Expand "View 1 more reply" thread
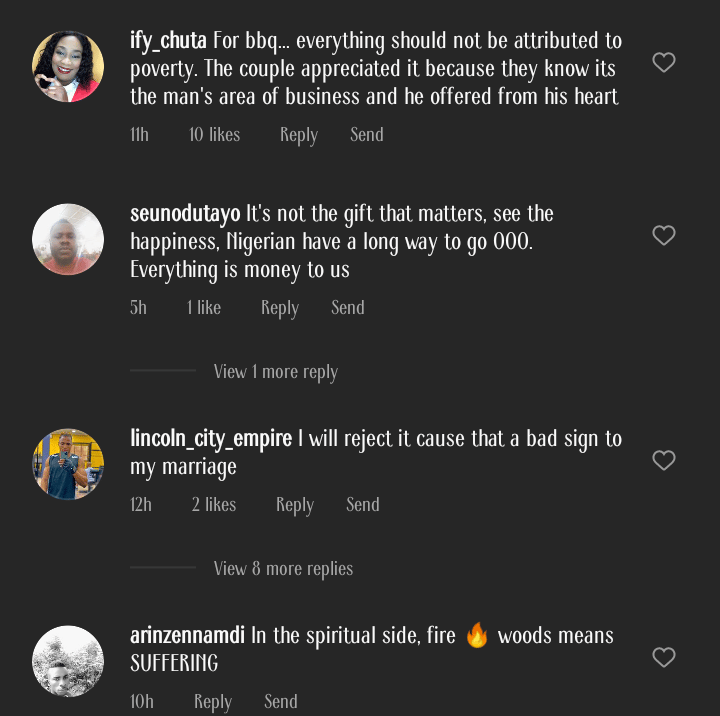Screen dimensions: 720x716 [x=275, y=372]
